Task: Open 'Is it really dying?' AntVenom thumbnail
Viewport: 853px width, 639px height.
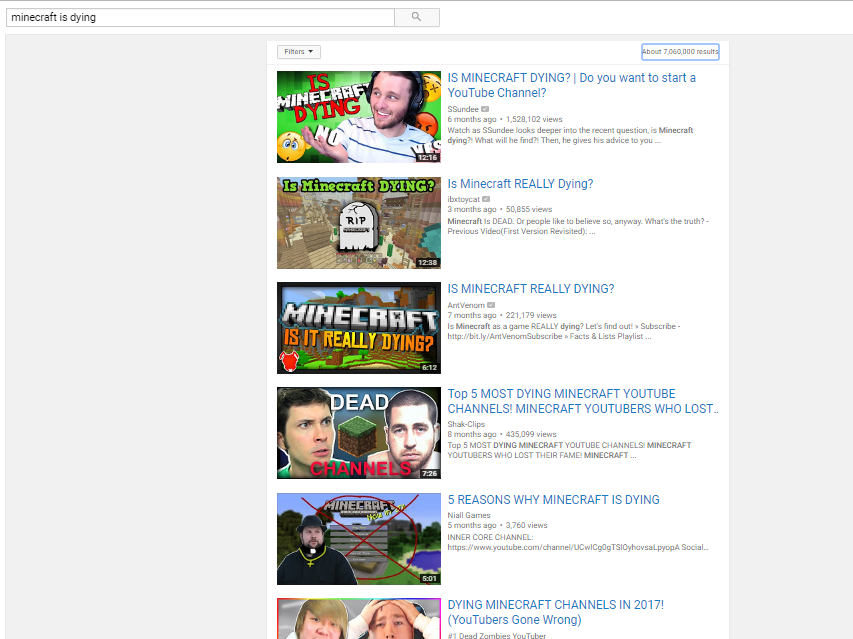Action: [359, 328]
